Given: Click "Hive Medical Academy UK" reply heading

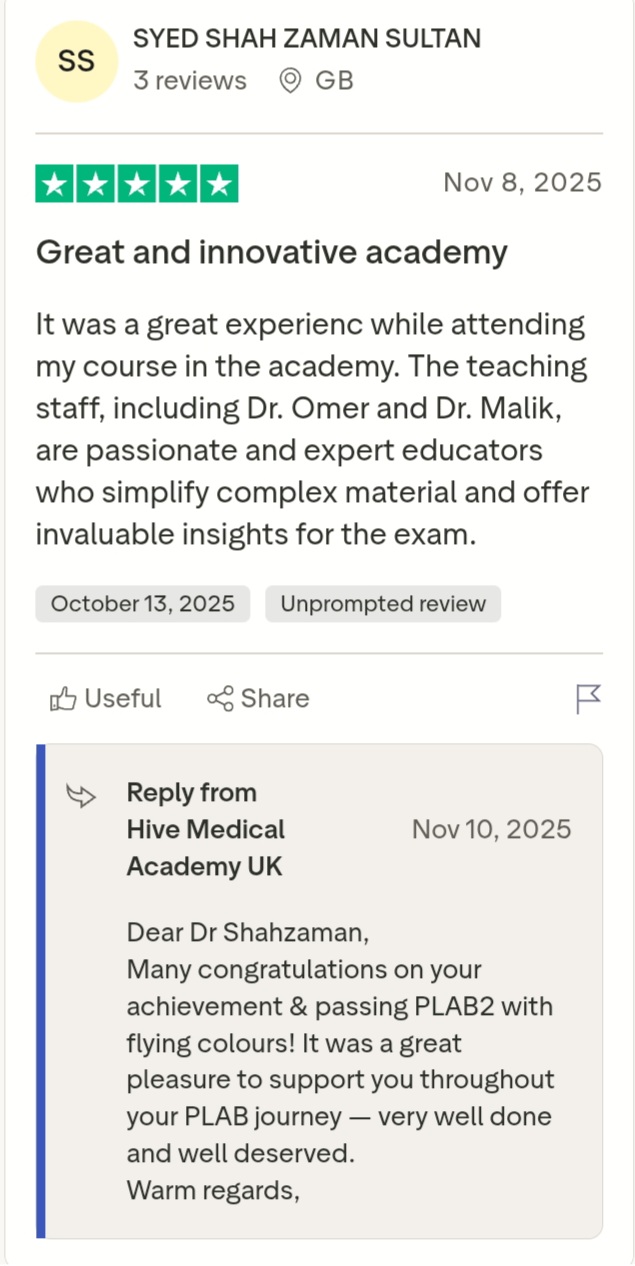Looking at the screenshot, I should click(x=206, y=848).
